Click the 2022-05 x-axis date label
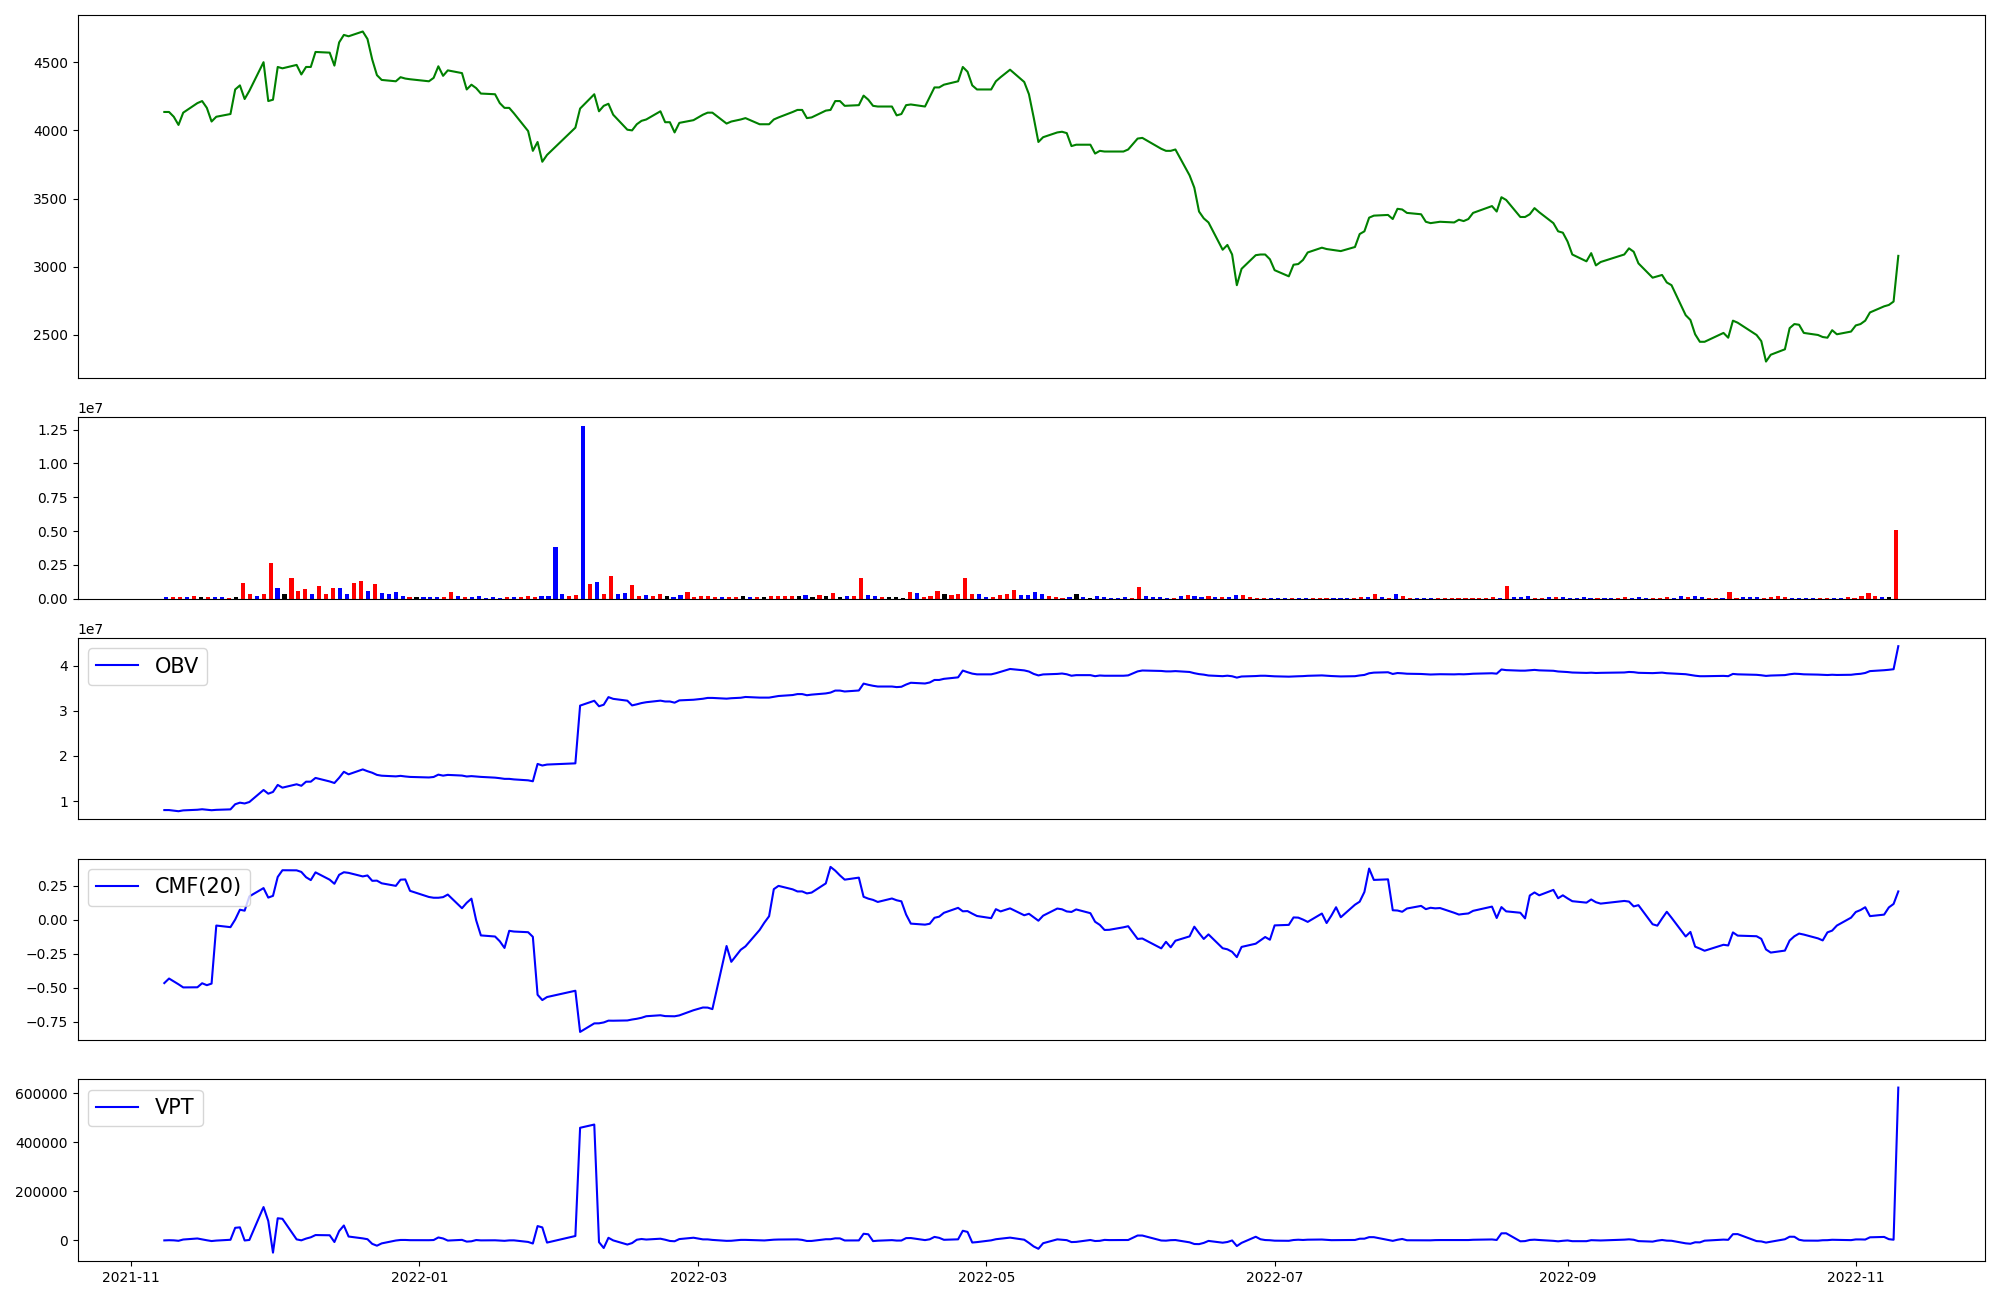Image resolution: width=2000 pixels, height=1300 pixels. pyautogui.click(x=987, y=1277)
